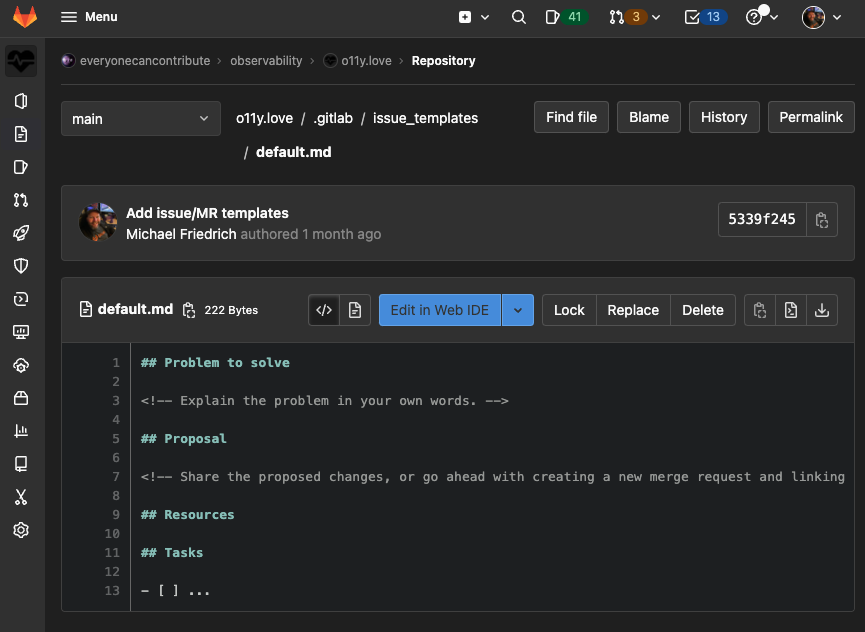Open Snippets scissors icon in the sidebar
Image resolution: width=865 pixels, height=632 pixels.
[x=21, y=497]
